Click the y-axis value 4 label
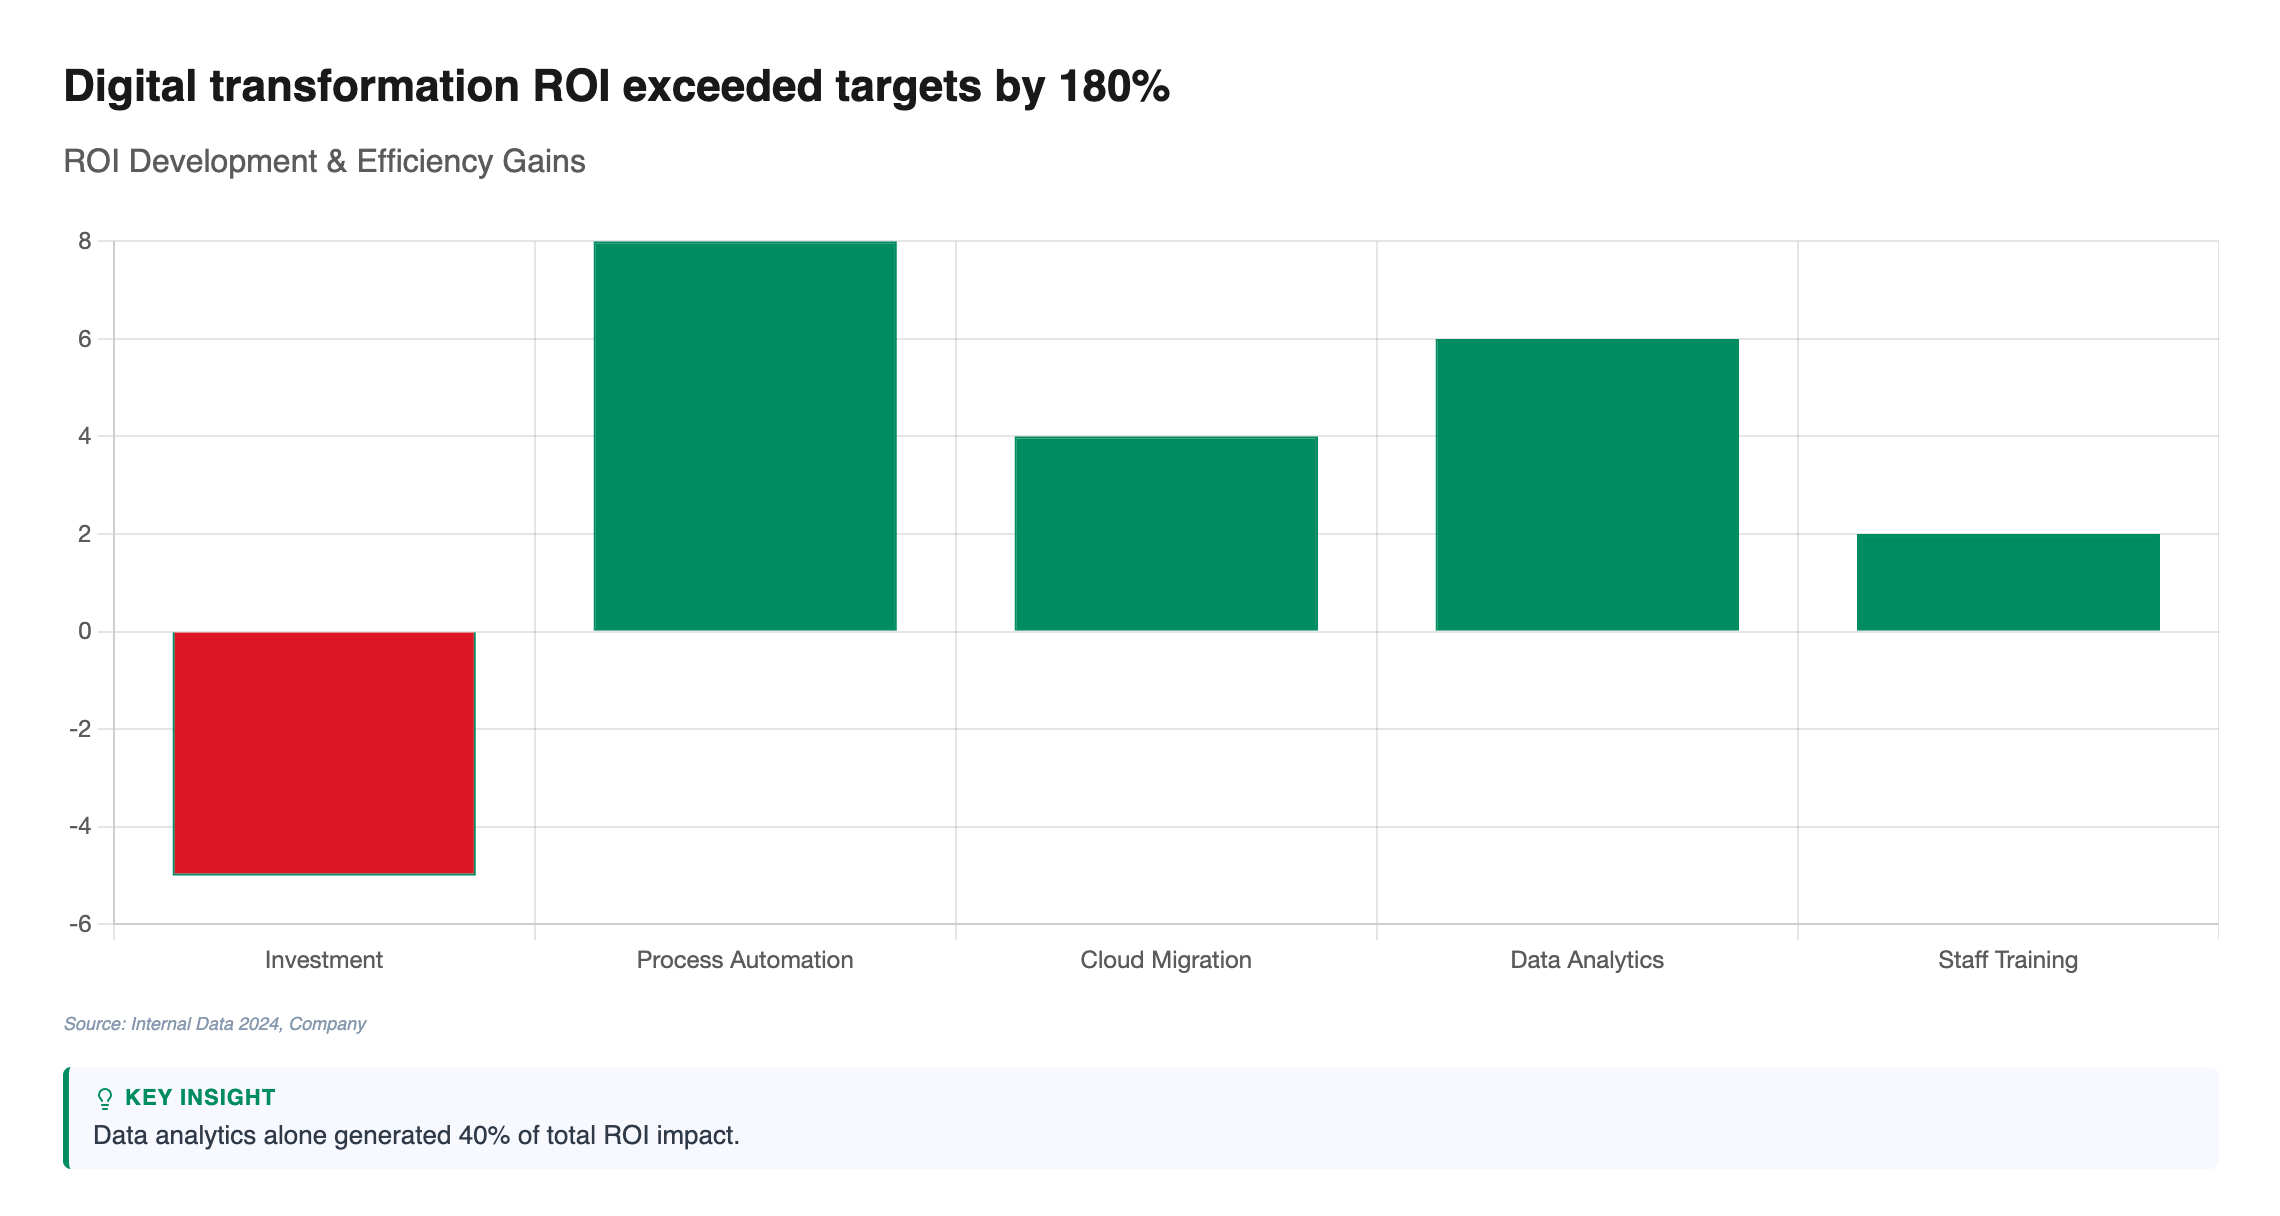2280x1216 pixels. [x=84, y=436]
